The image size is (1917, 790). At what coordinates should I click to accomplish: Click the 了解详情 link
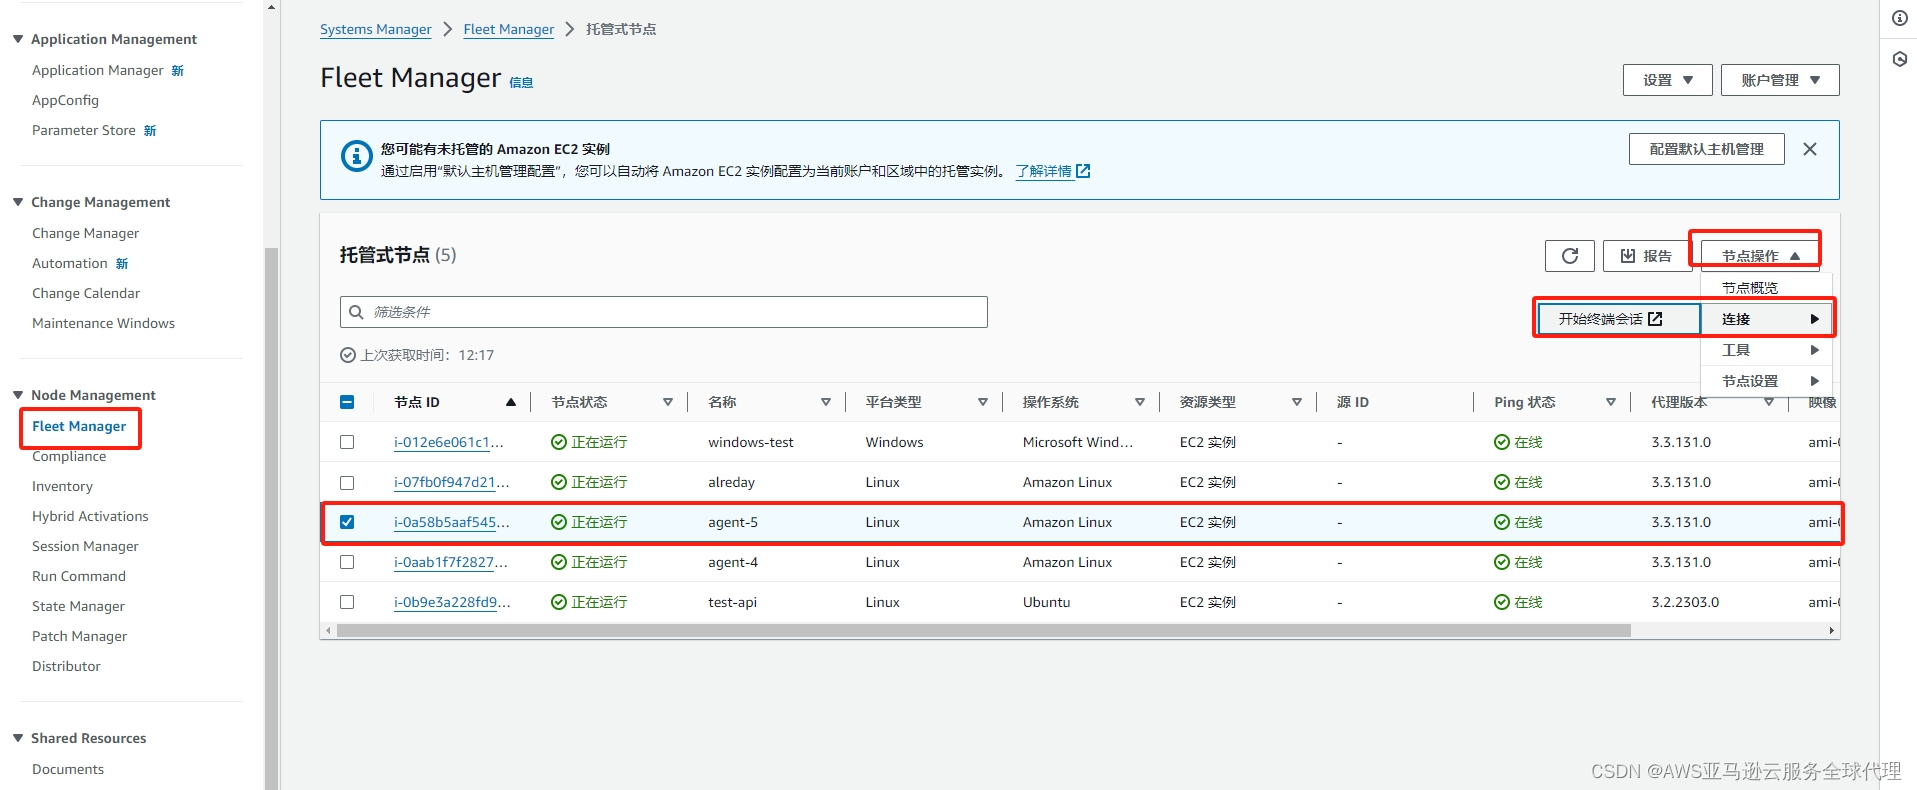[x=1043, y=171]
